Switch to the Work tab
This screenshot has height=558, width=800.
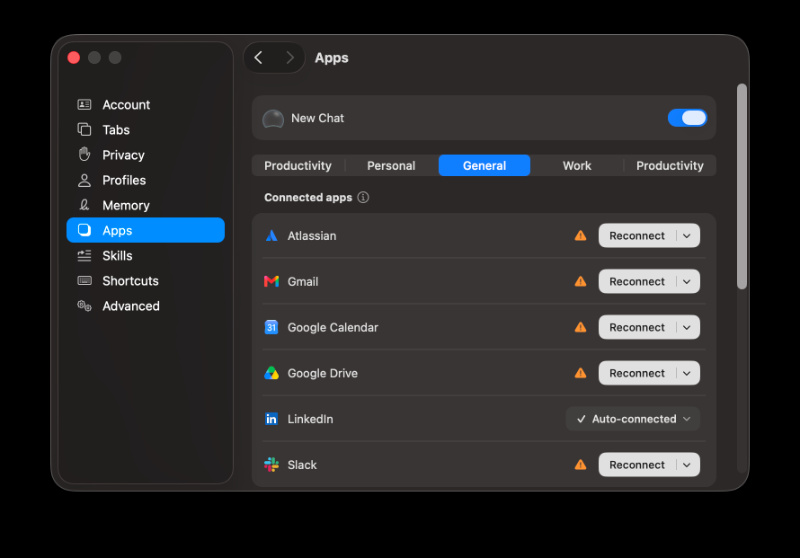tap(577, 166)
